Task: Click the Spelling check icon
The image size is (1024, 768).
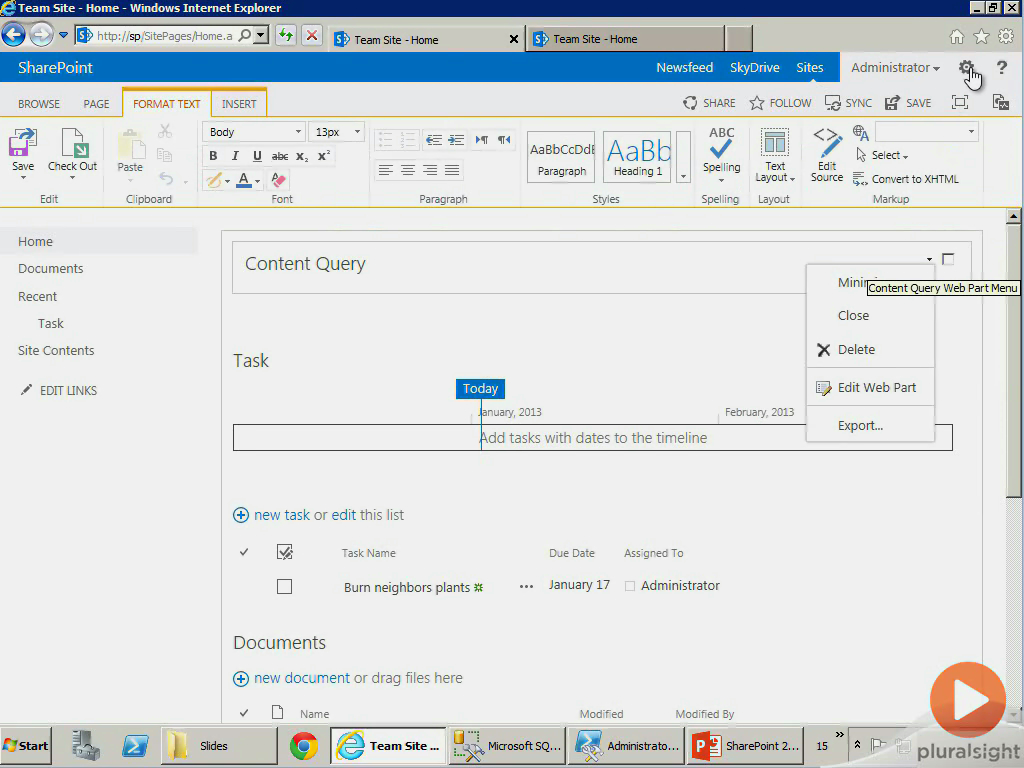Action: point(721,144)
